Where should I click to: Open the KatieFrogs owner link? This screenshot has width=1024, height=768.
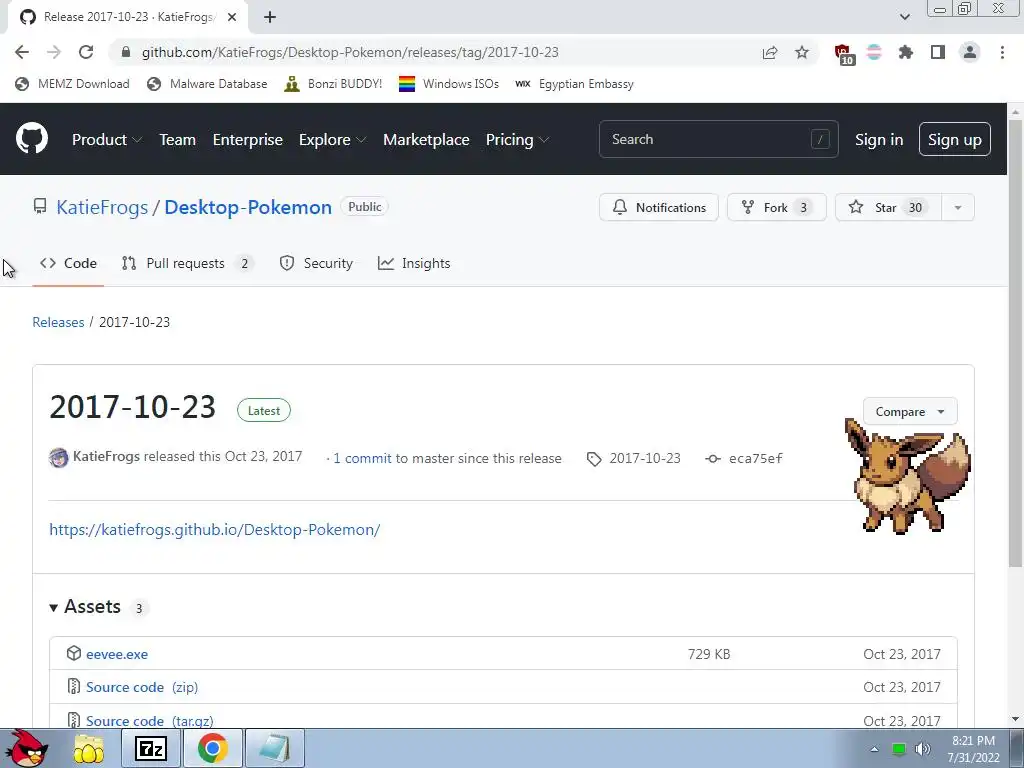[x=102, y=207]
